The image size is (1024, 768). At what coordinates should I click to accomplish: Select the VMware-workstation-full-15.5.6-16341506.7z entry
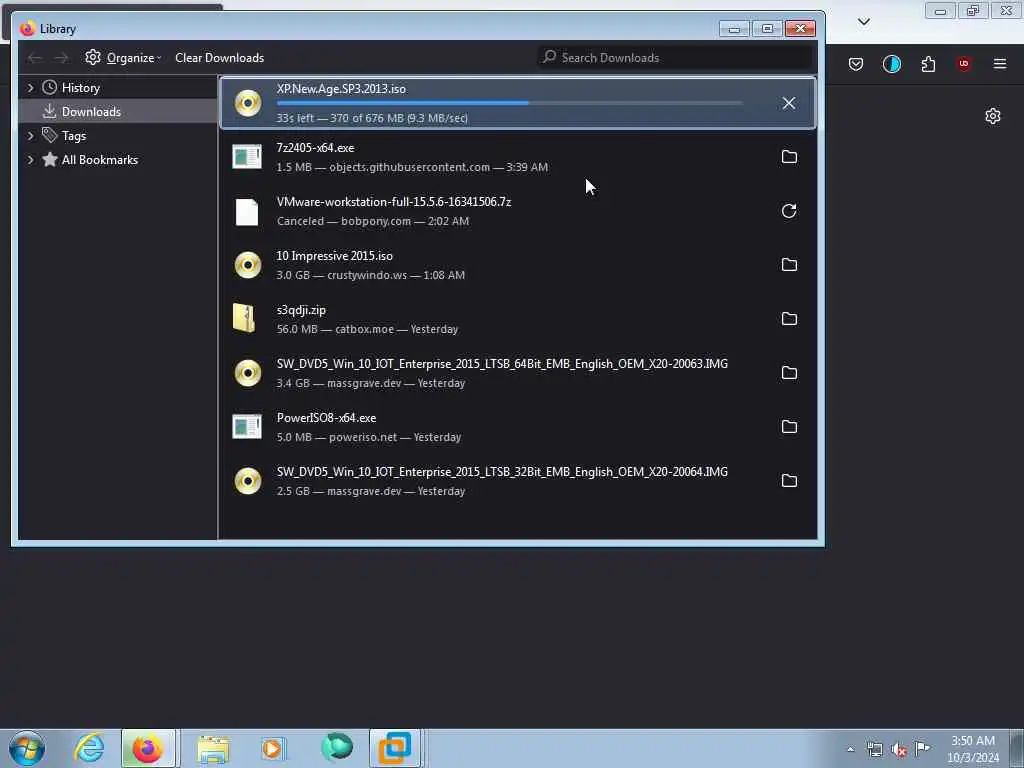pos(518,211)
